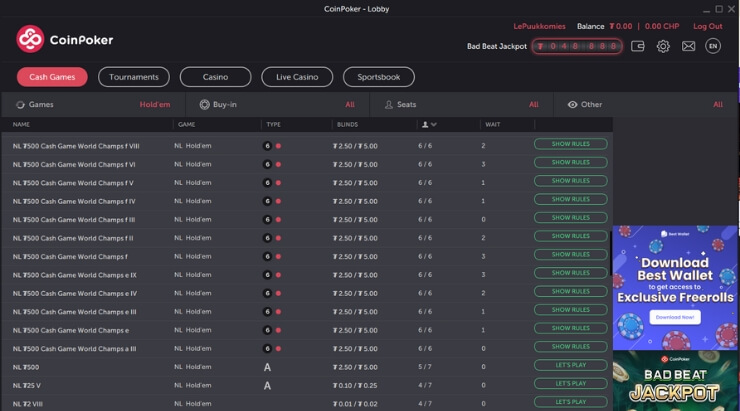
Task: Open Seats All filter dropdown
Action: 534,105
